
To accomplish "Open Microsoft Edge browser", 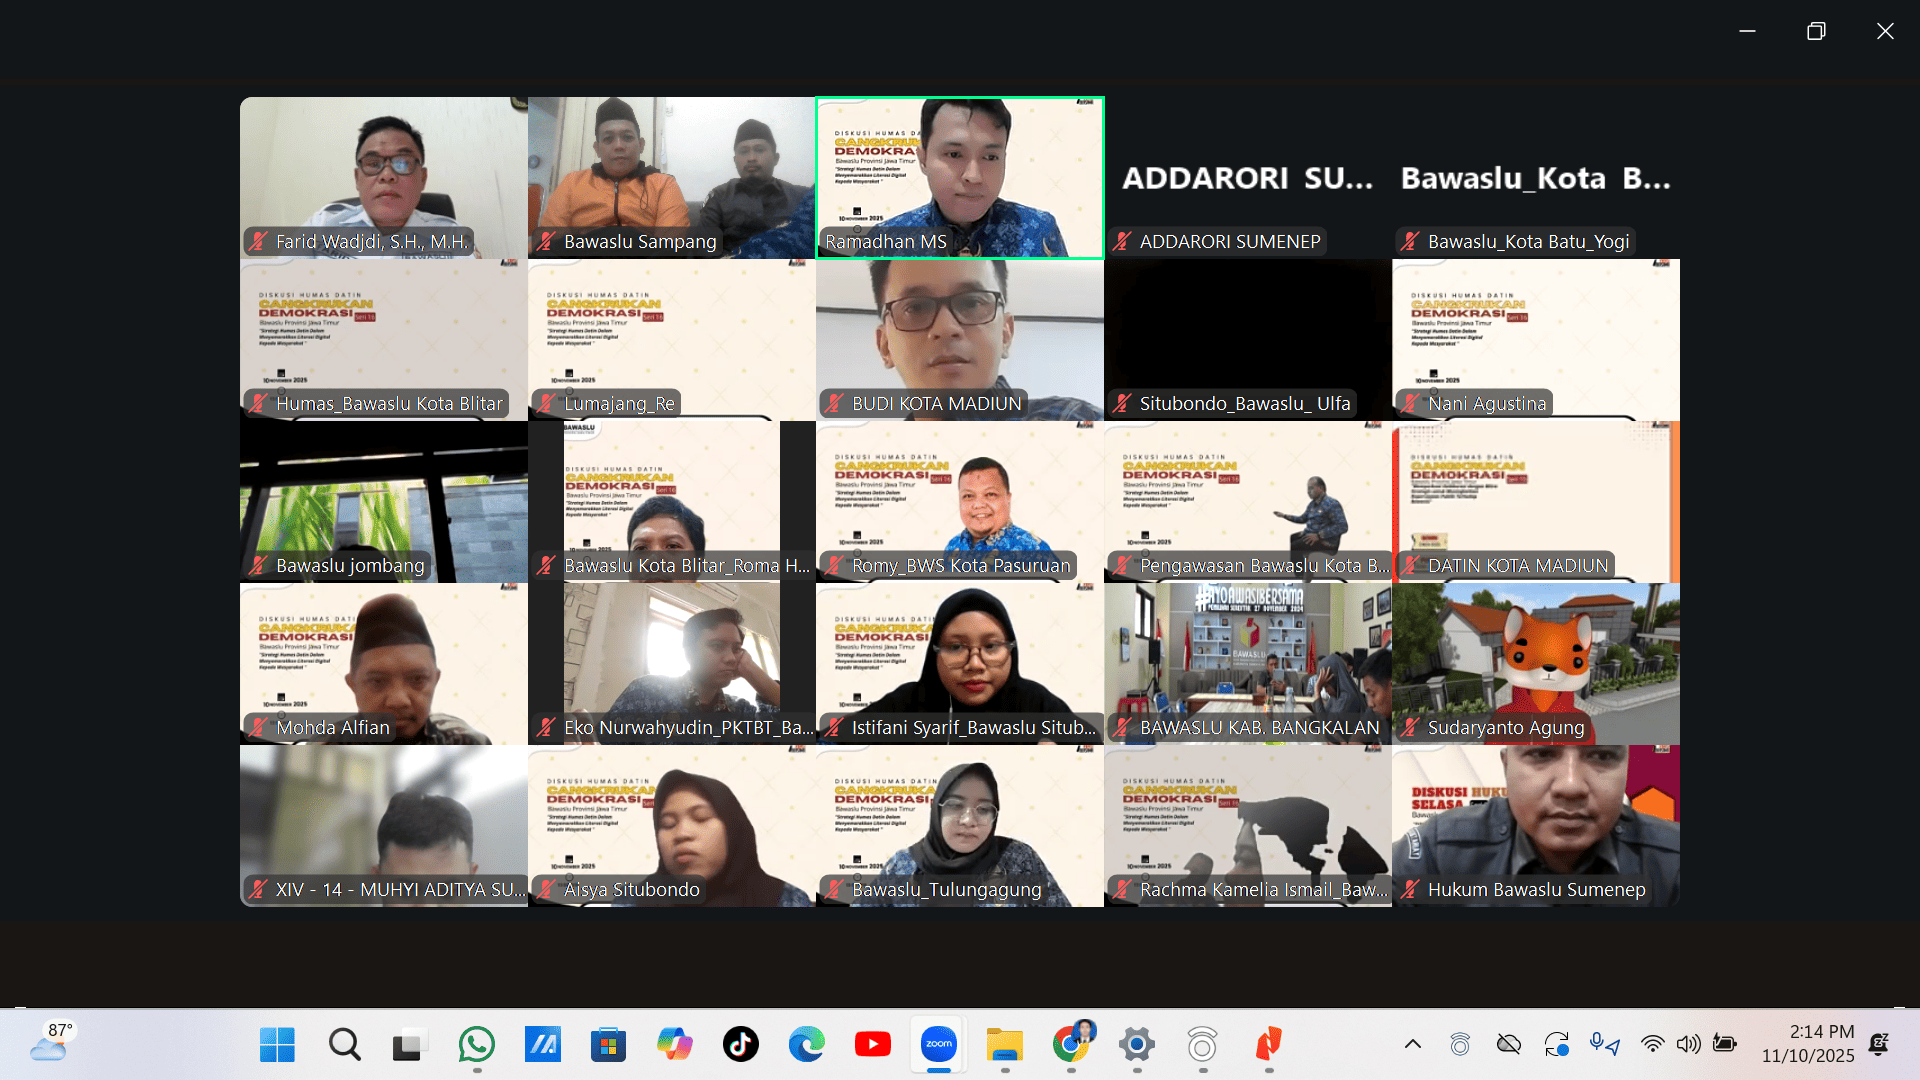I will (806, 1045).
